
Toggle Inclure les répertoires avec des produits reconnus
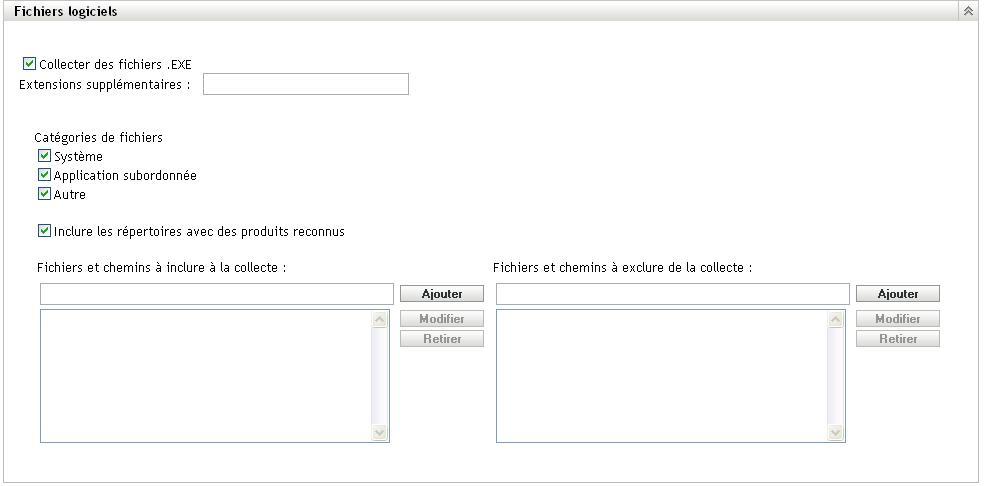tap(44, 230)
